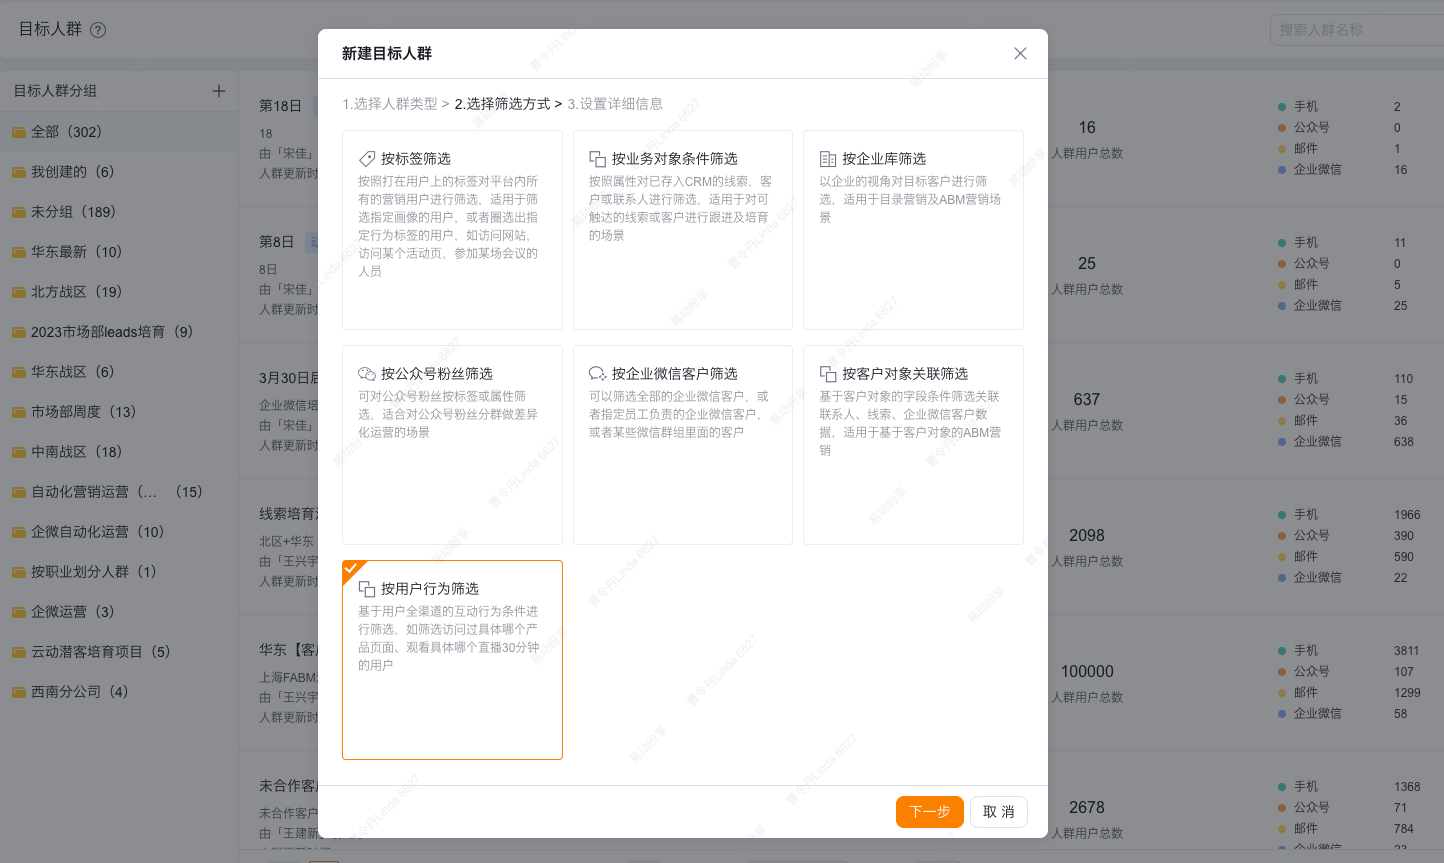Click user total 637

(1087, 400)
